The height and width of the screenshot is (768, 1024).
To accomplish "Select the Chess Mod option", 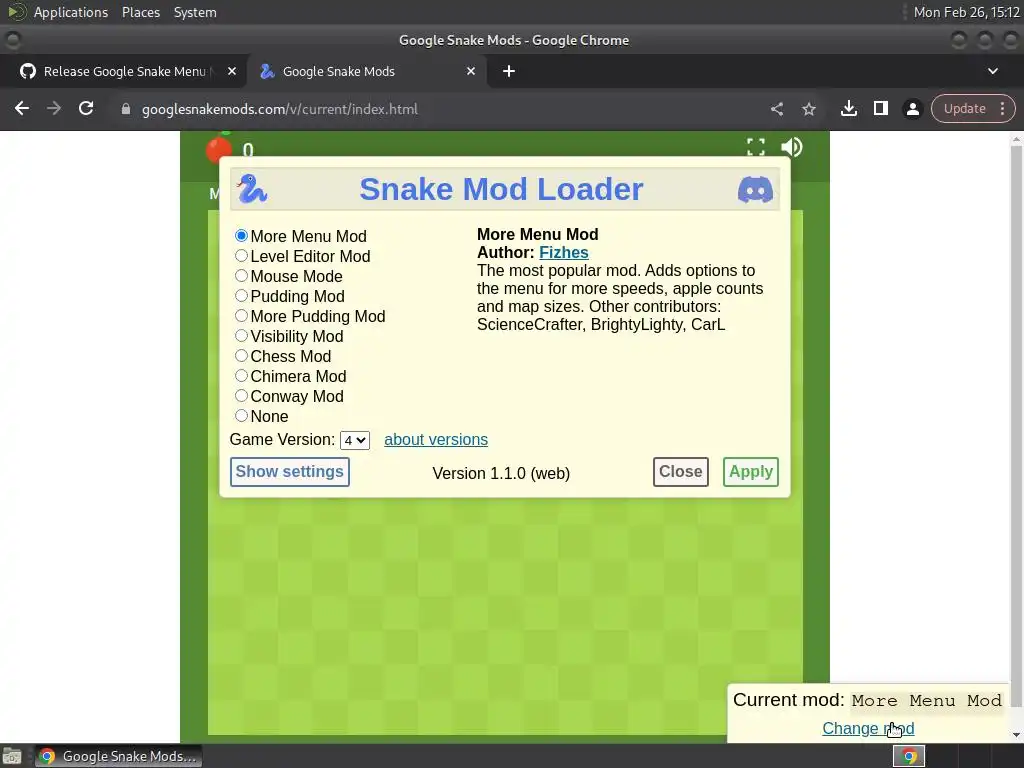I will (241, 356).
